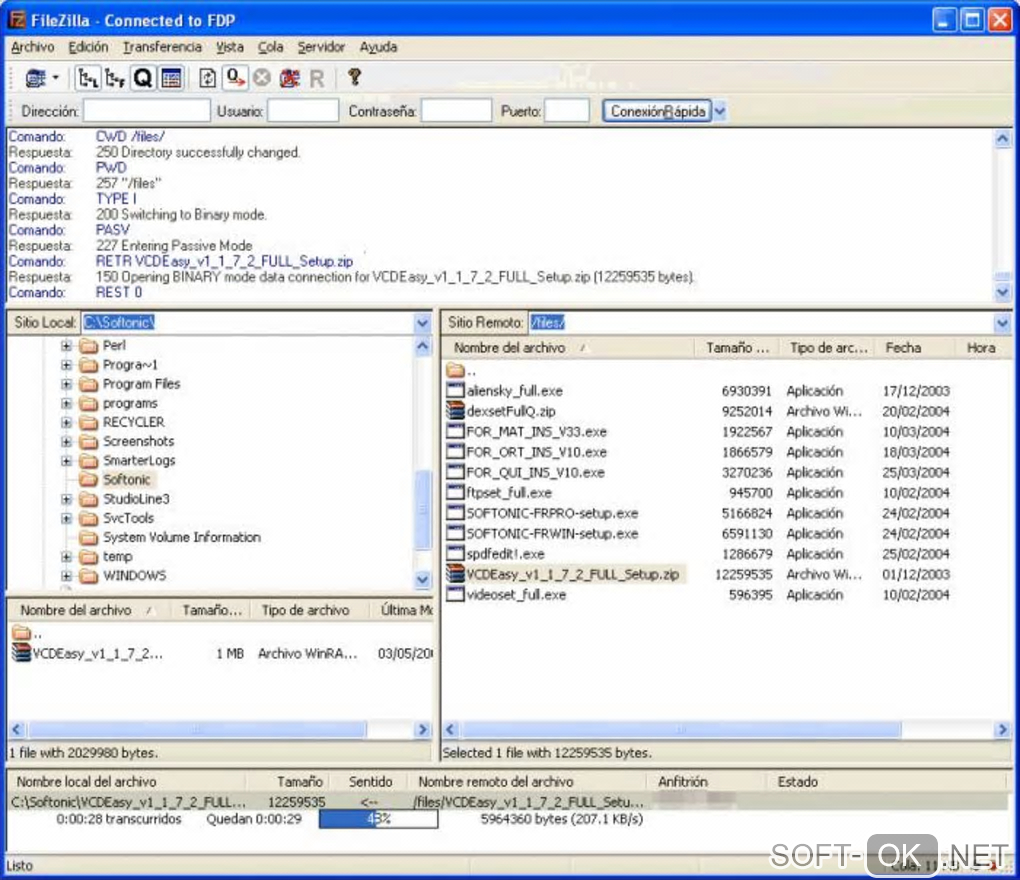Select VCDEasy_v1_1_7_2_FULL_Setup.zip remote file
The image size is (1020, 880).
click(x=572, y=574)
